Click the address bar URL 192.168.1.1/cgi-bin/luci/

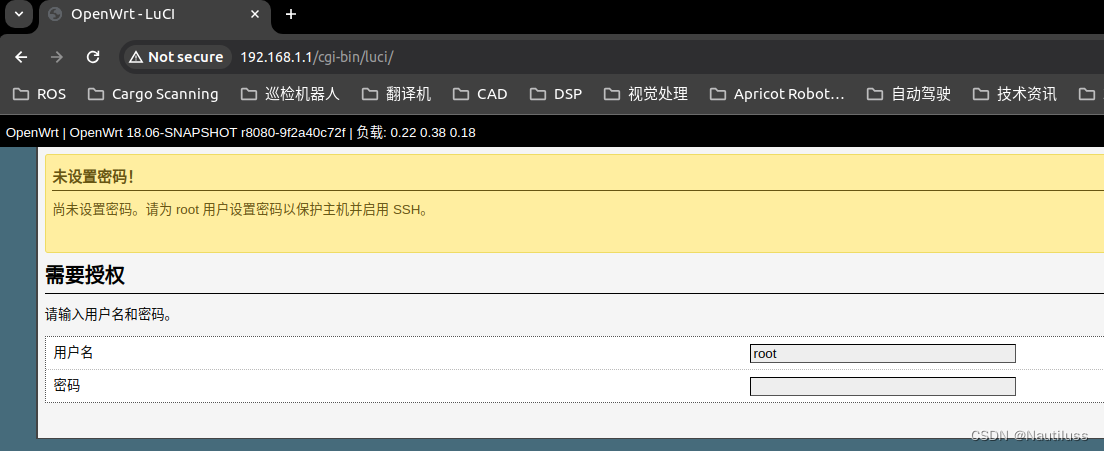(317, 57)
